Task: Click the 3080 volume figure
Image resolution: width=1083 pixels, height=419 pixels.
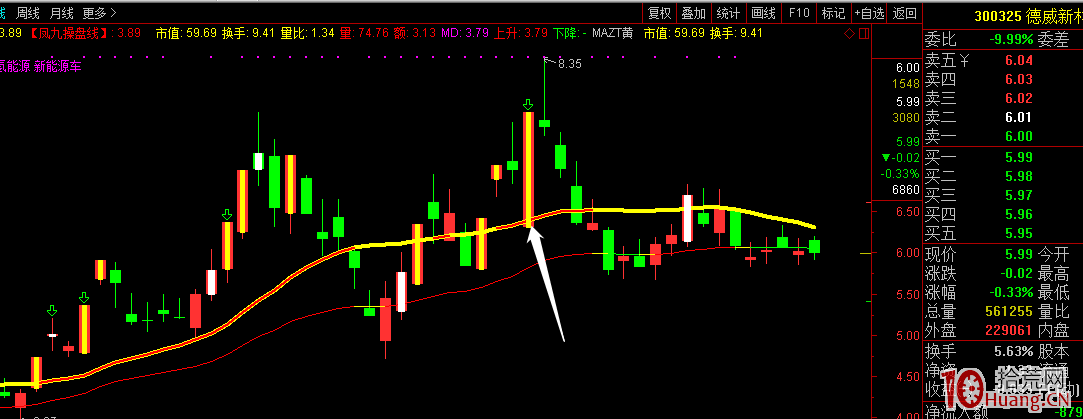Action: [x=905, y=117]
